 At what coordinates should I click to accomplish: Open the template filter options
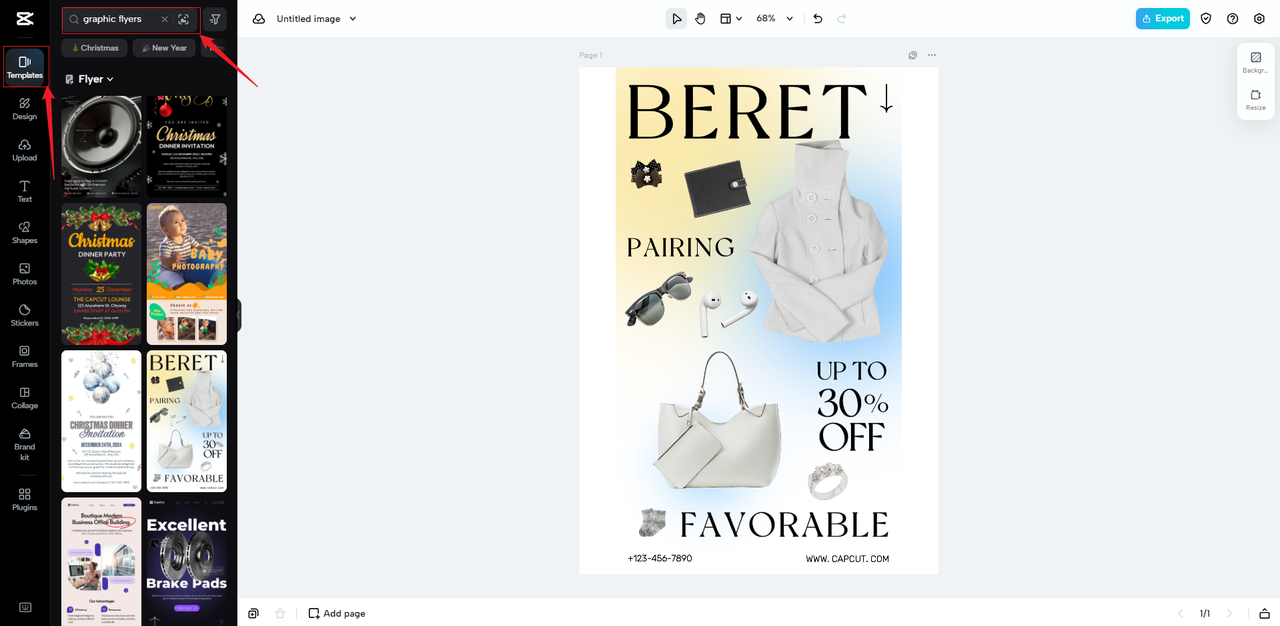point(215,19)
